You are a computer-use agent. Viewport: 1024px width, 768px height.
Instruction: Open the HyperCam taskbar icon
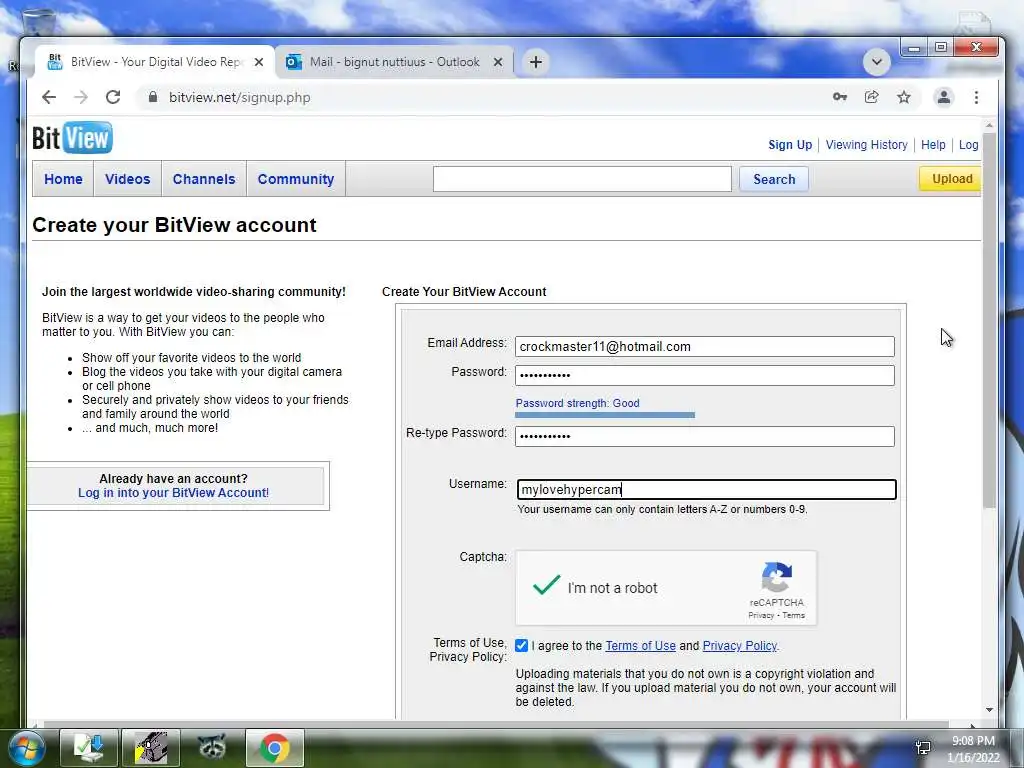(151, 748)
